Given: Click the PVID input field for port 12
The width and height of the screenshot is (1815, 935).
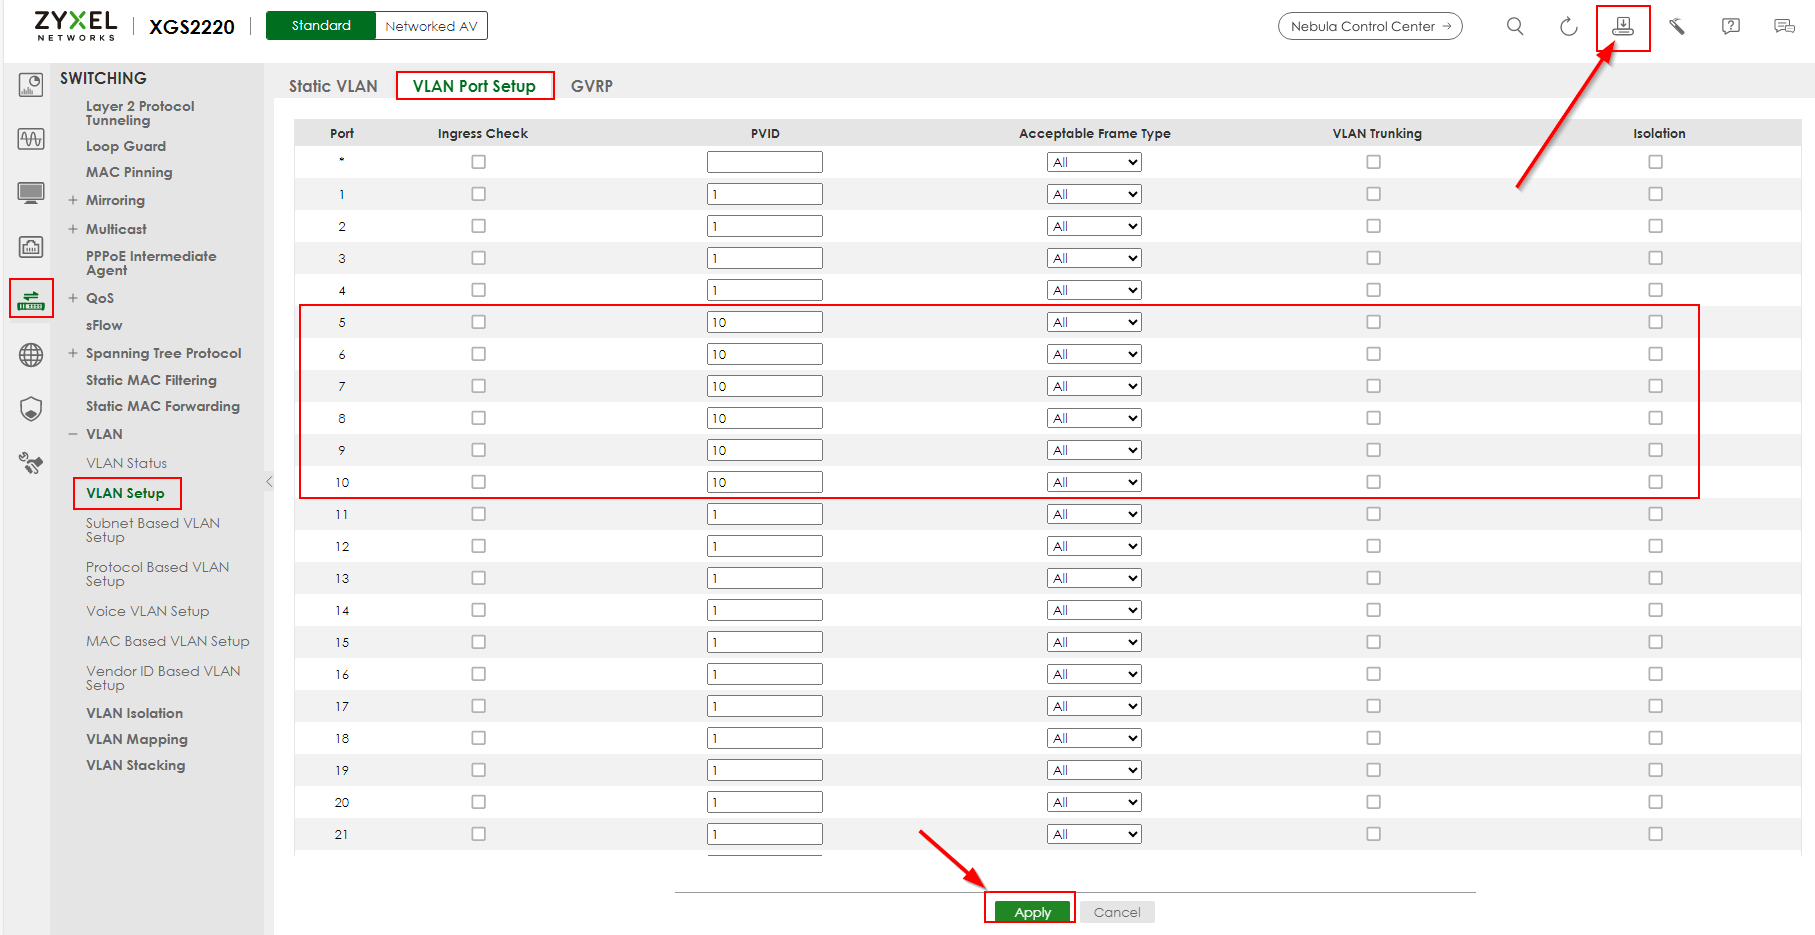Looking at the screenshot, I should click(x=764, y=545).
